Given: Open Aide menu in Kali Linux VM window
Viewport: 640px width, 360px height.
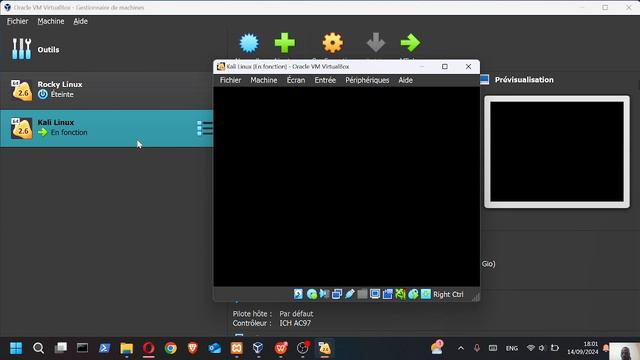Looking at the screenshot, I should (x=405, y=80).
